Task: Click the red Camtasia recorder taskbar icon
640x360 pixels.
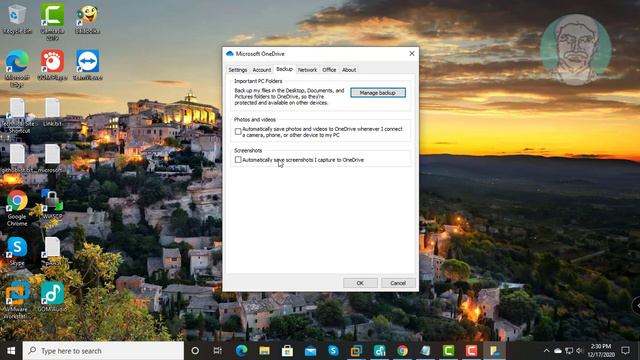Action: tap(471, 351)
